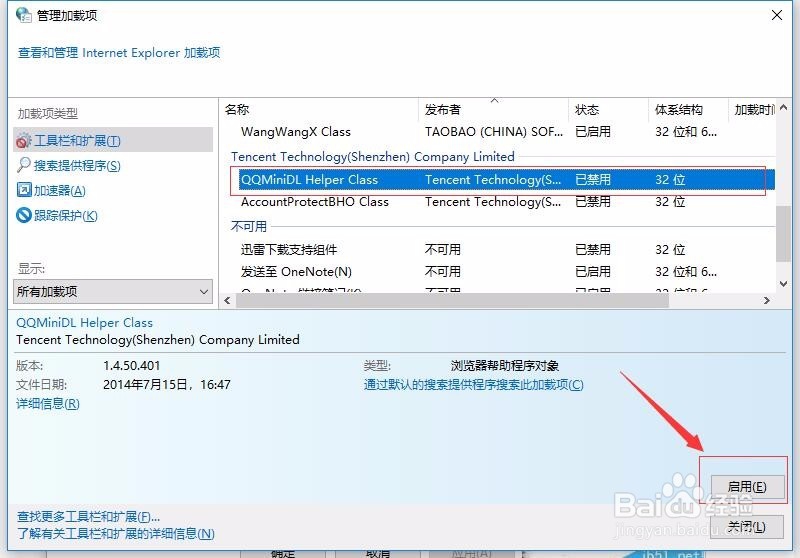This screenshot has width=800, height=558.
Task: Click the Search Providers magnifier icon
Action: [23, 165]
